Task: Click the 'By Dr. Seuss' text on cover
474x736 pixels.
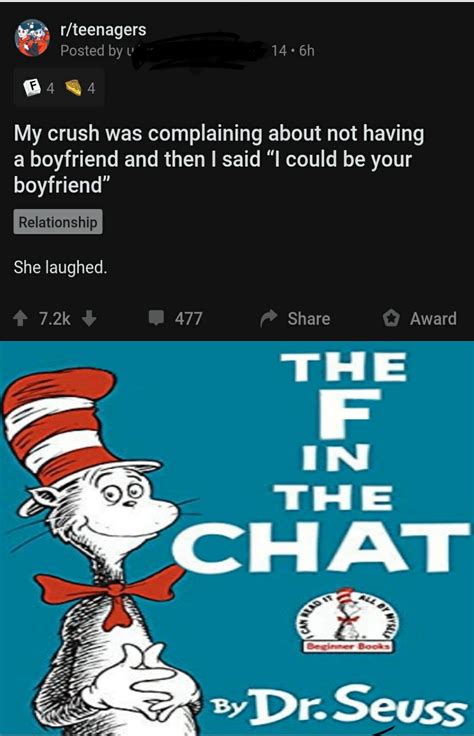Action: coord(337,706)
